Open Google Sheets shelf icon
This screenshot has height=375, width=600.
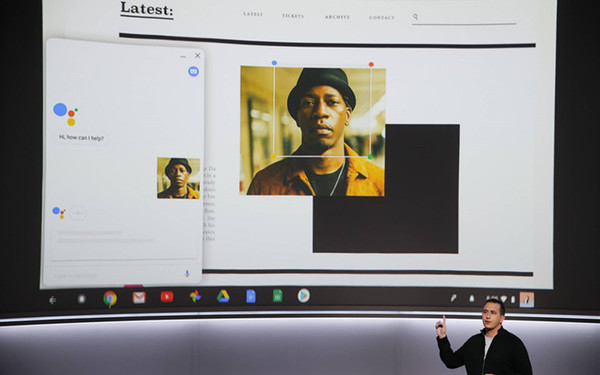[277, 296]
